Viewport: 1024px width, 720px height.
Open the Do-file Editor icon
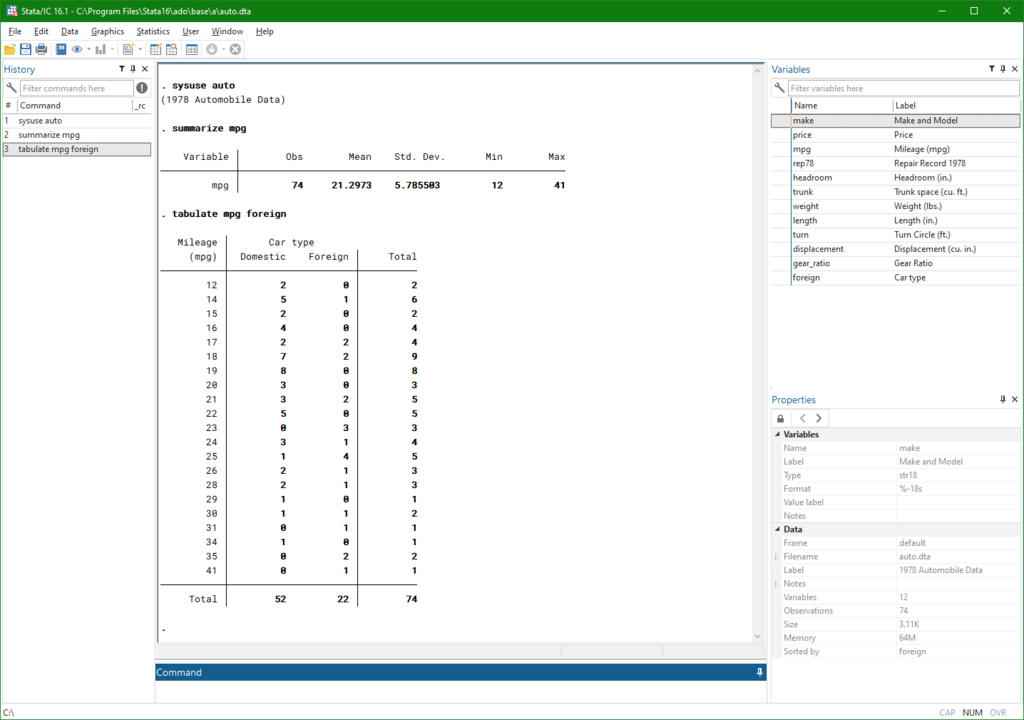click(128, 49)
